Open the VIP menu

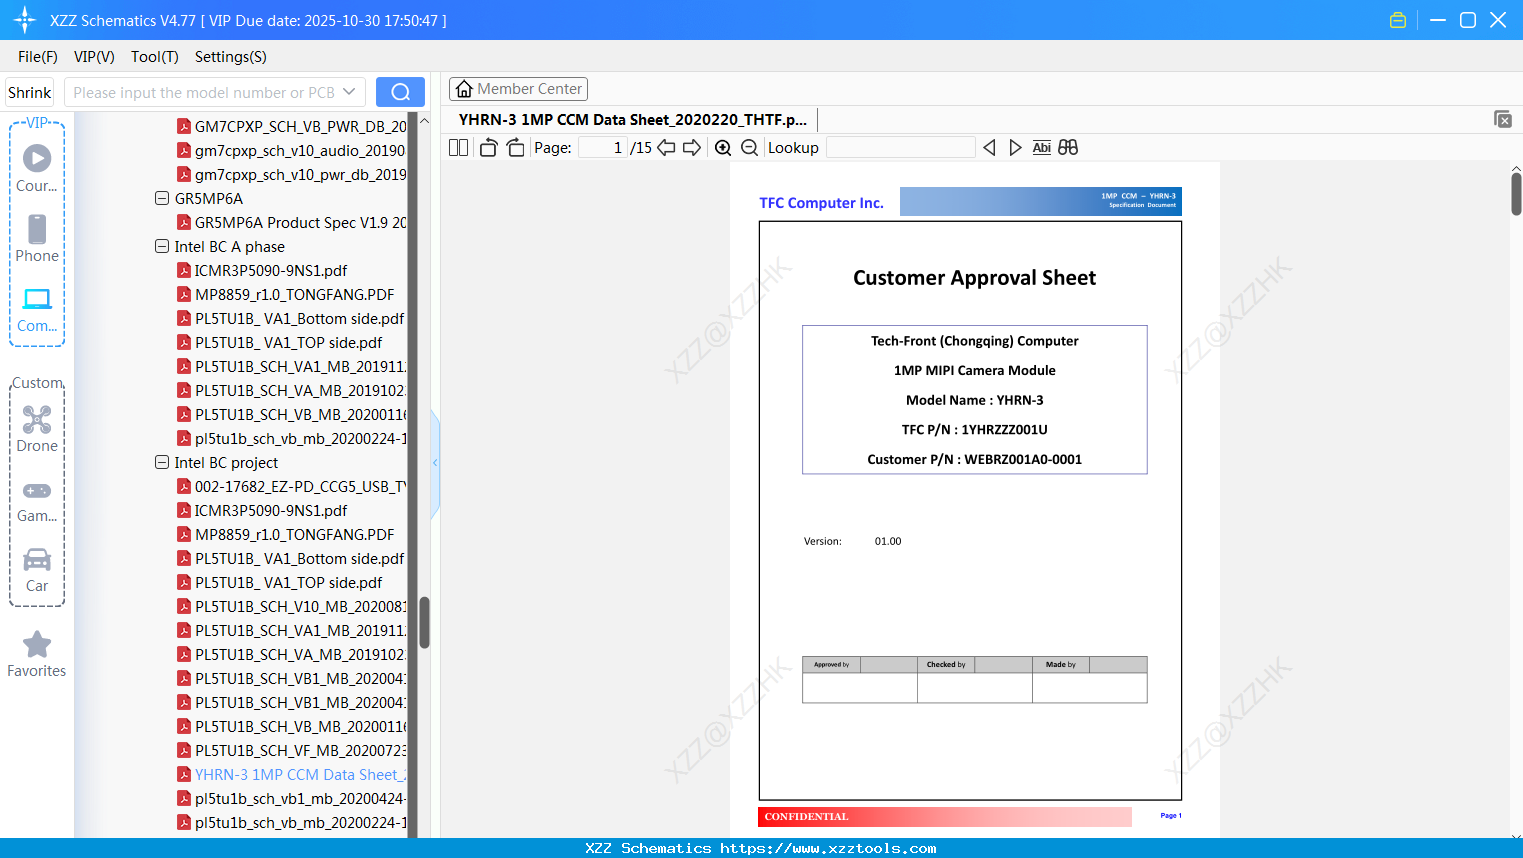pyautogui.click(x=94, y=57)
